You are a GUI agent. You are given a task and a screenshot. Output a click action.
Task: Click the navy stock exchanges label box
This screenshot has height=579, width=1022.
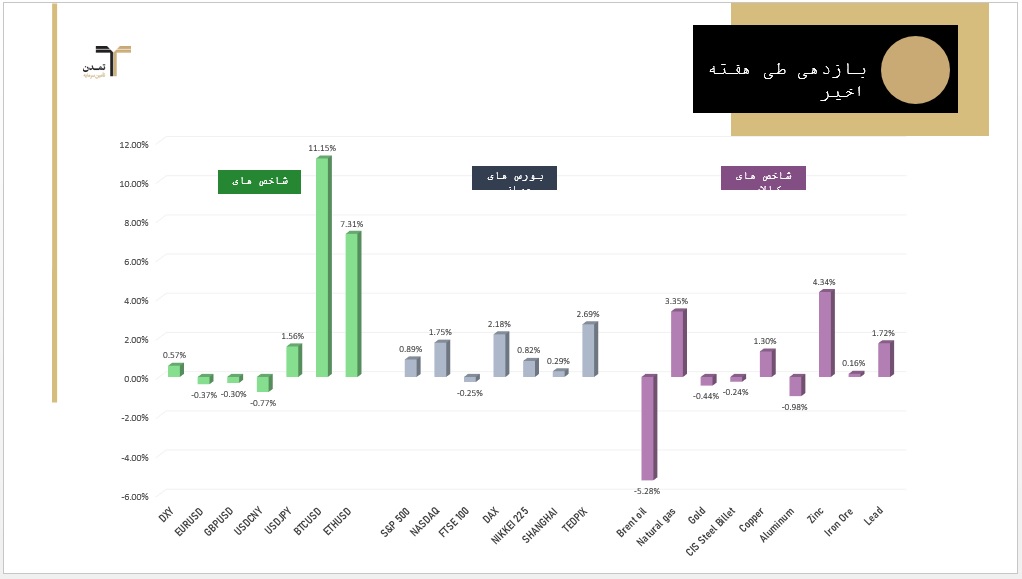[515, 178]
